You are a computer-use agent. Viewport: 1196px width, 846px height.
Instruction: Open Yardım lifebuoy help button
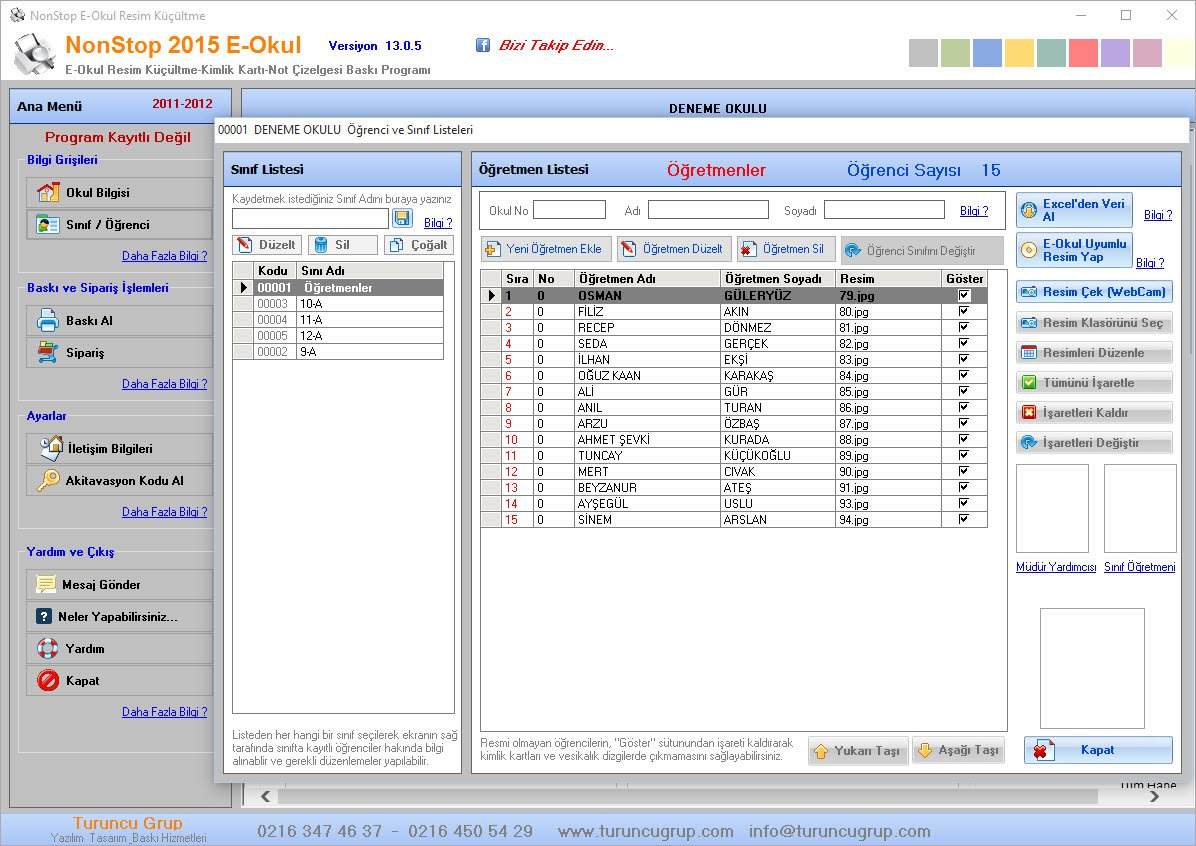click(x=120, y=648)
